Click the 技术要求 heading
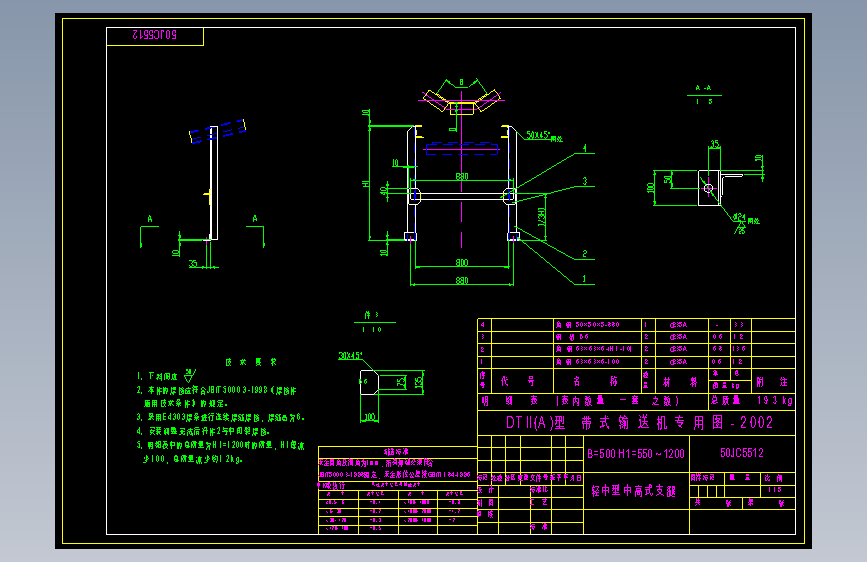 pos(251,362)
